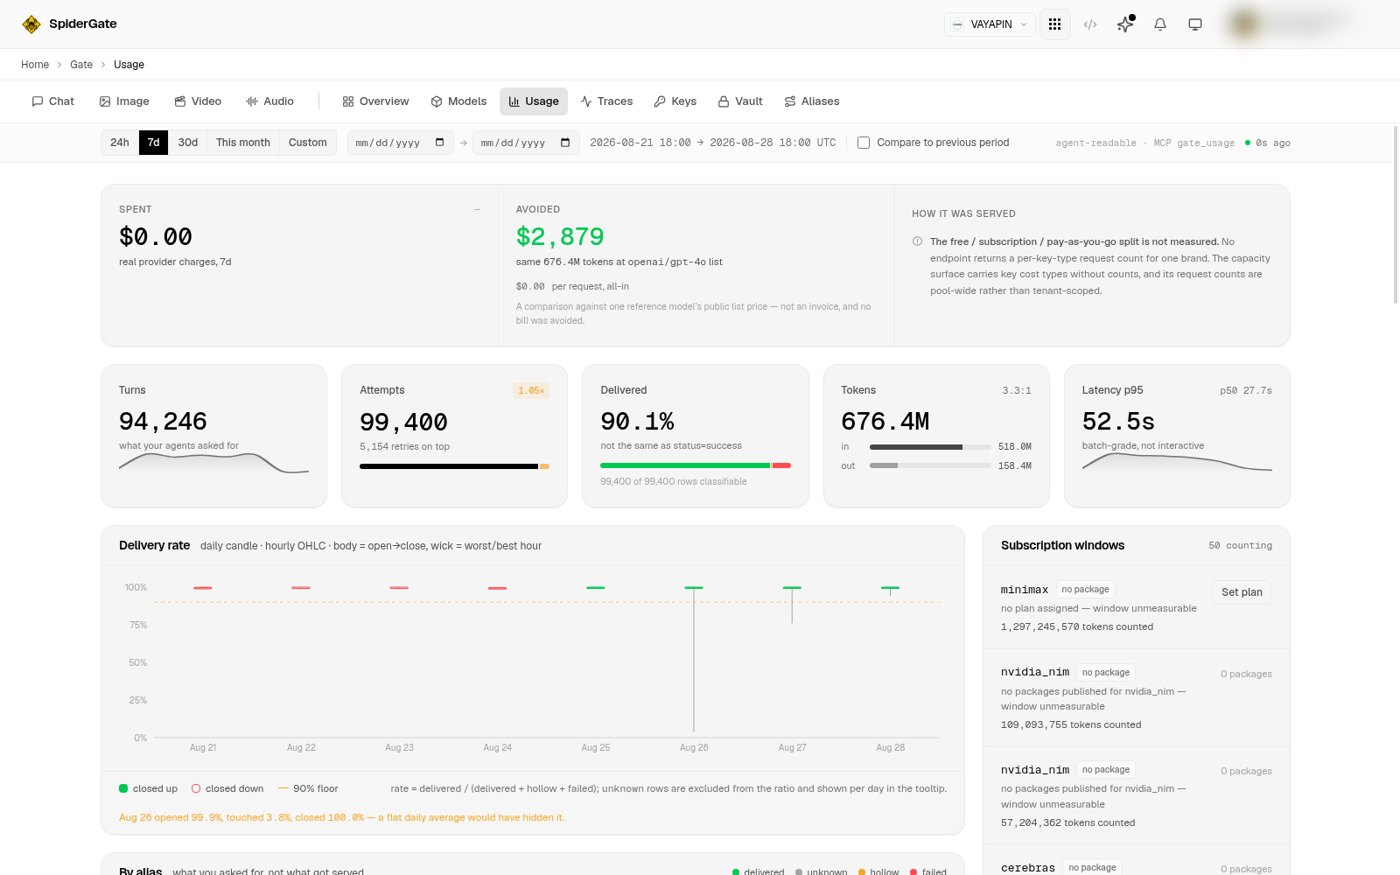Go to Gate breadcrumb
This screenshot has width=1400, height=875.
[x=81, y=64]
